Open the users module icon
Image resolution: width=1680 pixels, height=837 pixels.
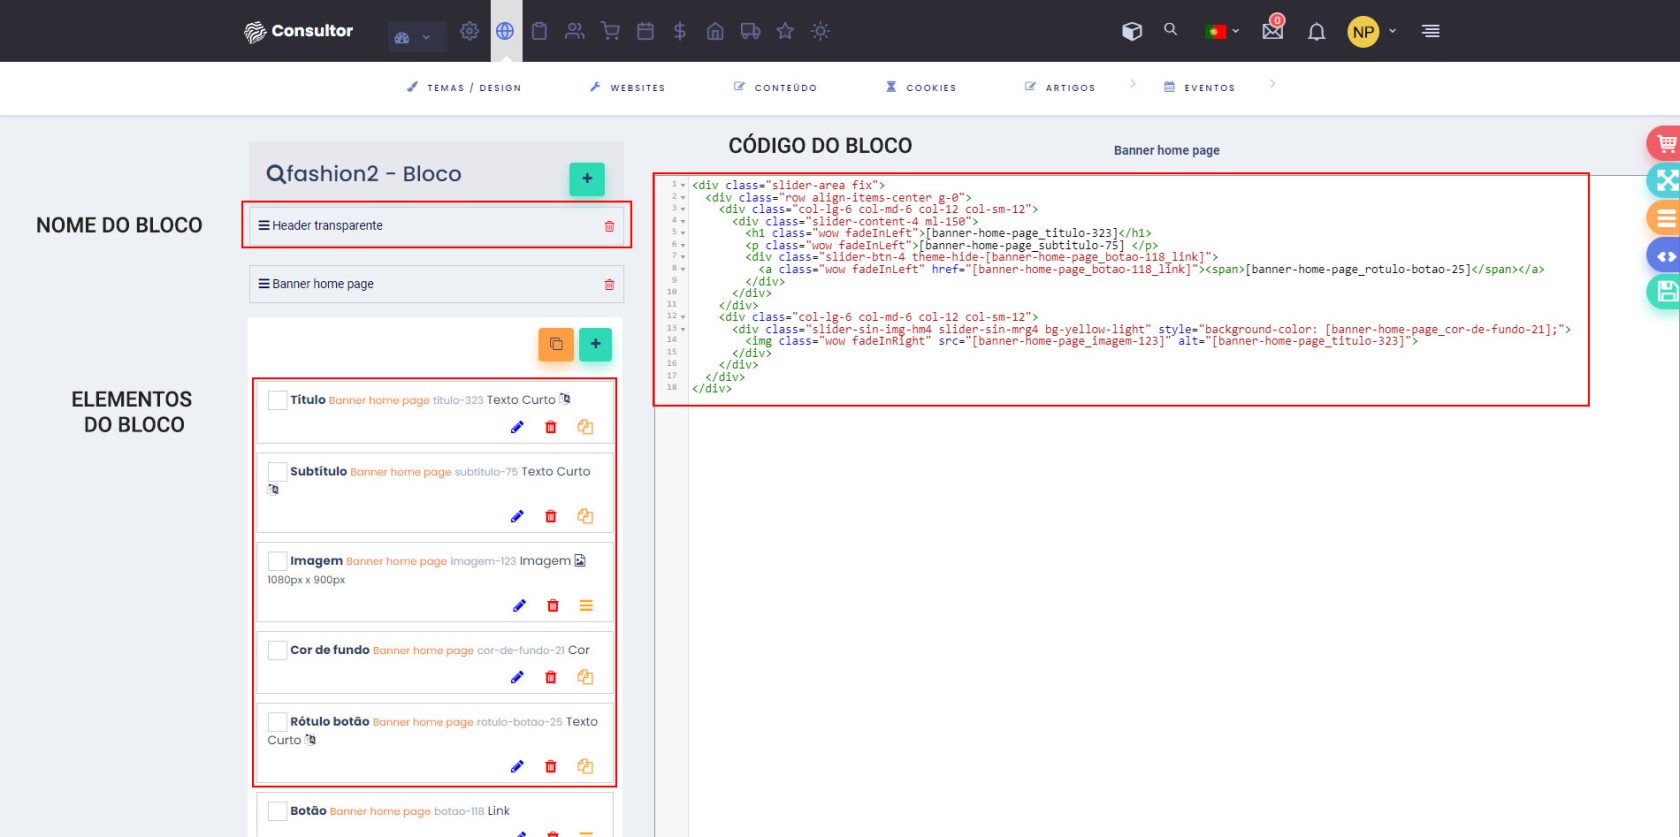[x=575, y=31]
